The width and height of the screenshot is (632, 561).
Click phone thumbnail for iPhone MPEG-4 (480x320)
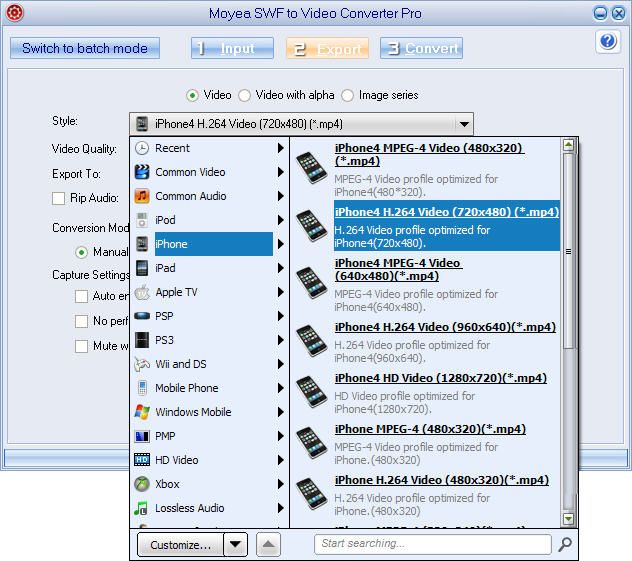coord(312,443)
